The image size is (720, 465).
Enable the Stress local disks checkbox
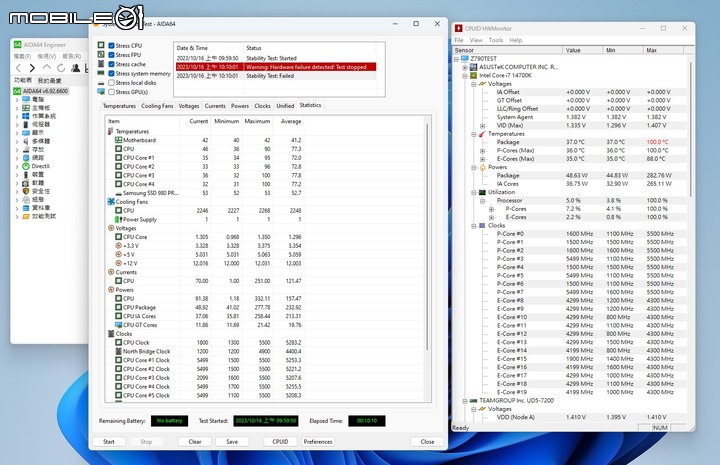[x=111, y=83]
